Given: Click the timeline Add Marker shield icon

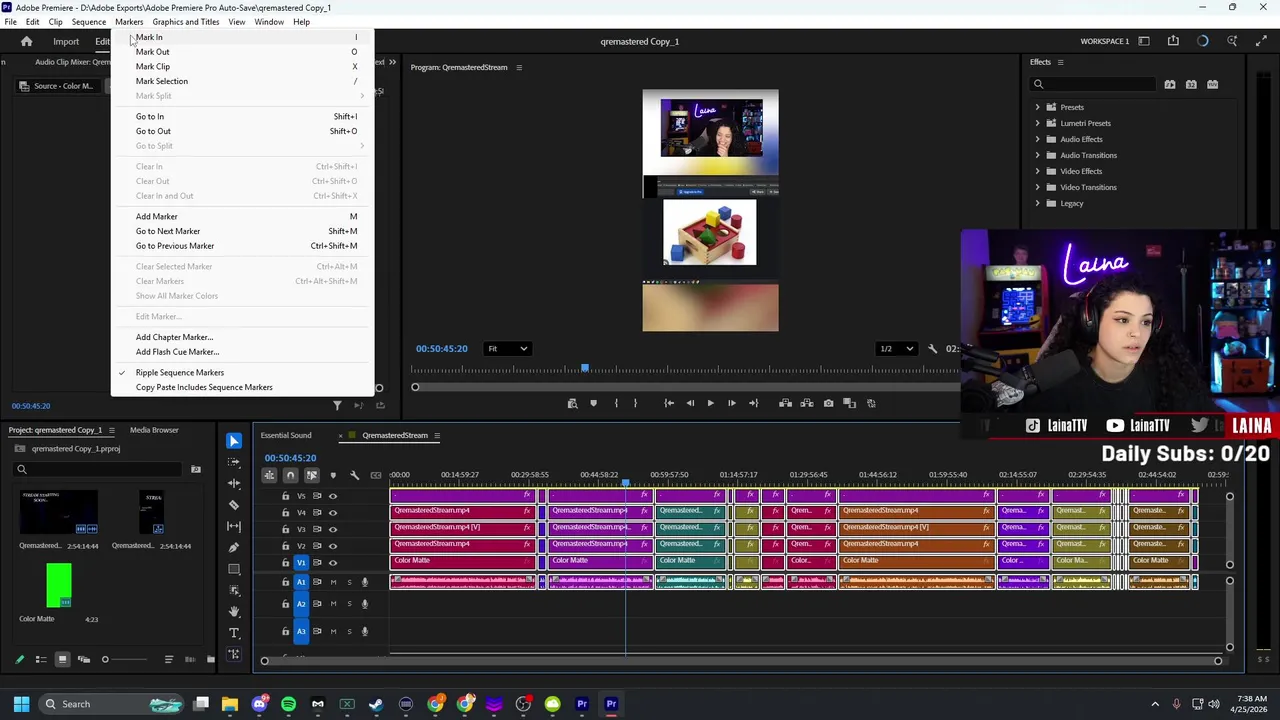Looking at the screenshot, I should [x=333, y=475].
